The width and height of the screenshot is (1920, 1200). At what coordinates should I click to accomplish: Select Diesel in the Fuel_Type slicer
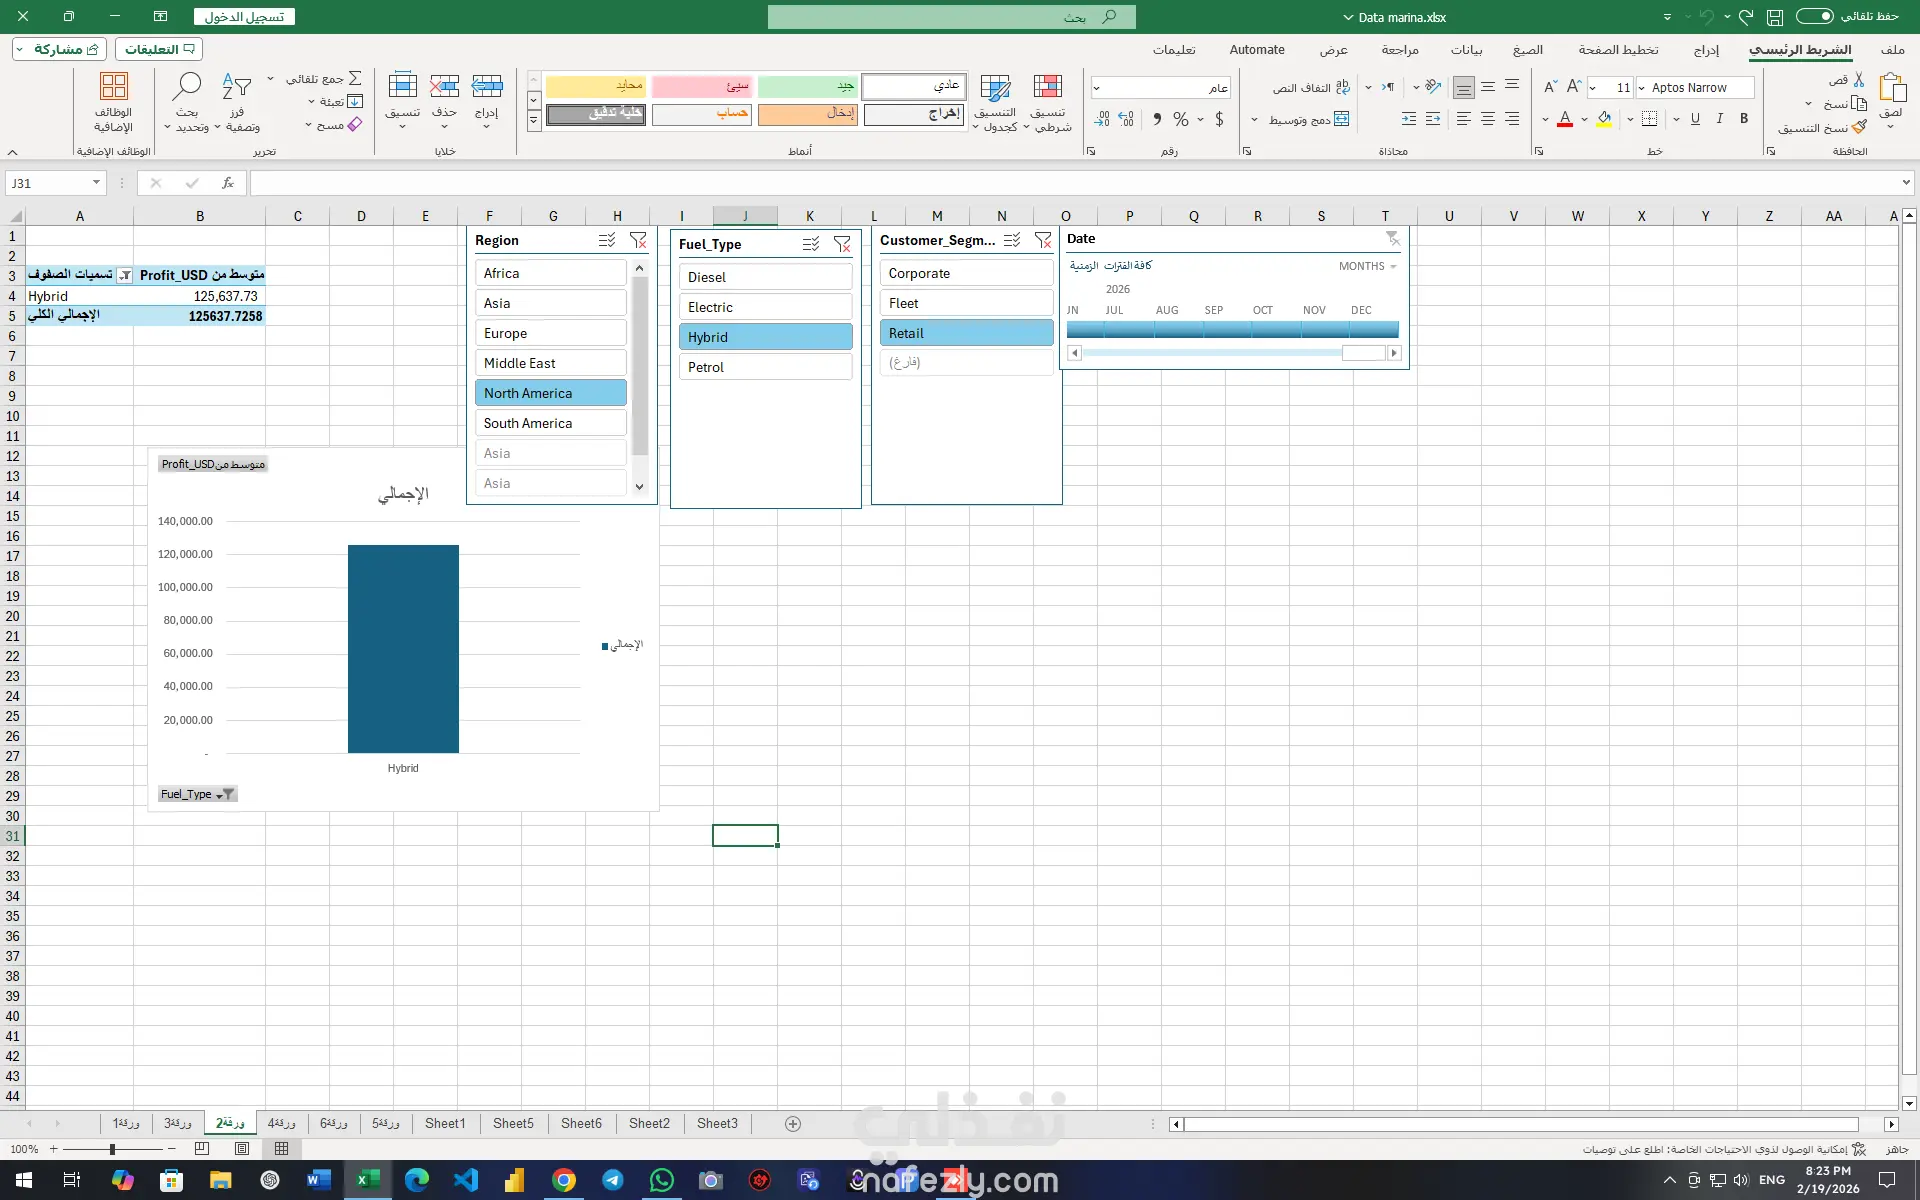point(765,277)
